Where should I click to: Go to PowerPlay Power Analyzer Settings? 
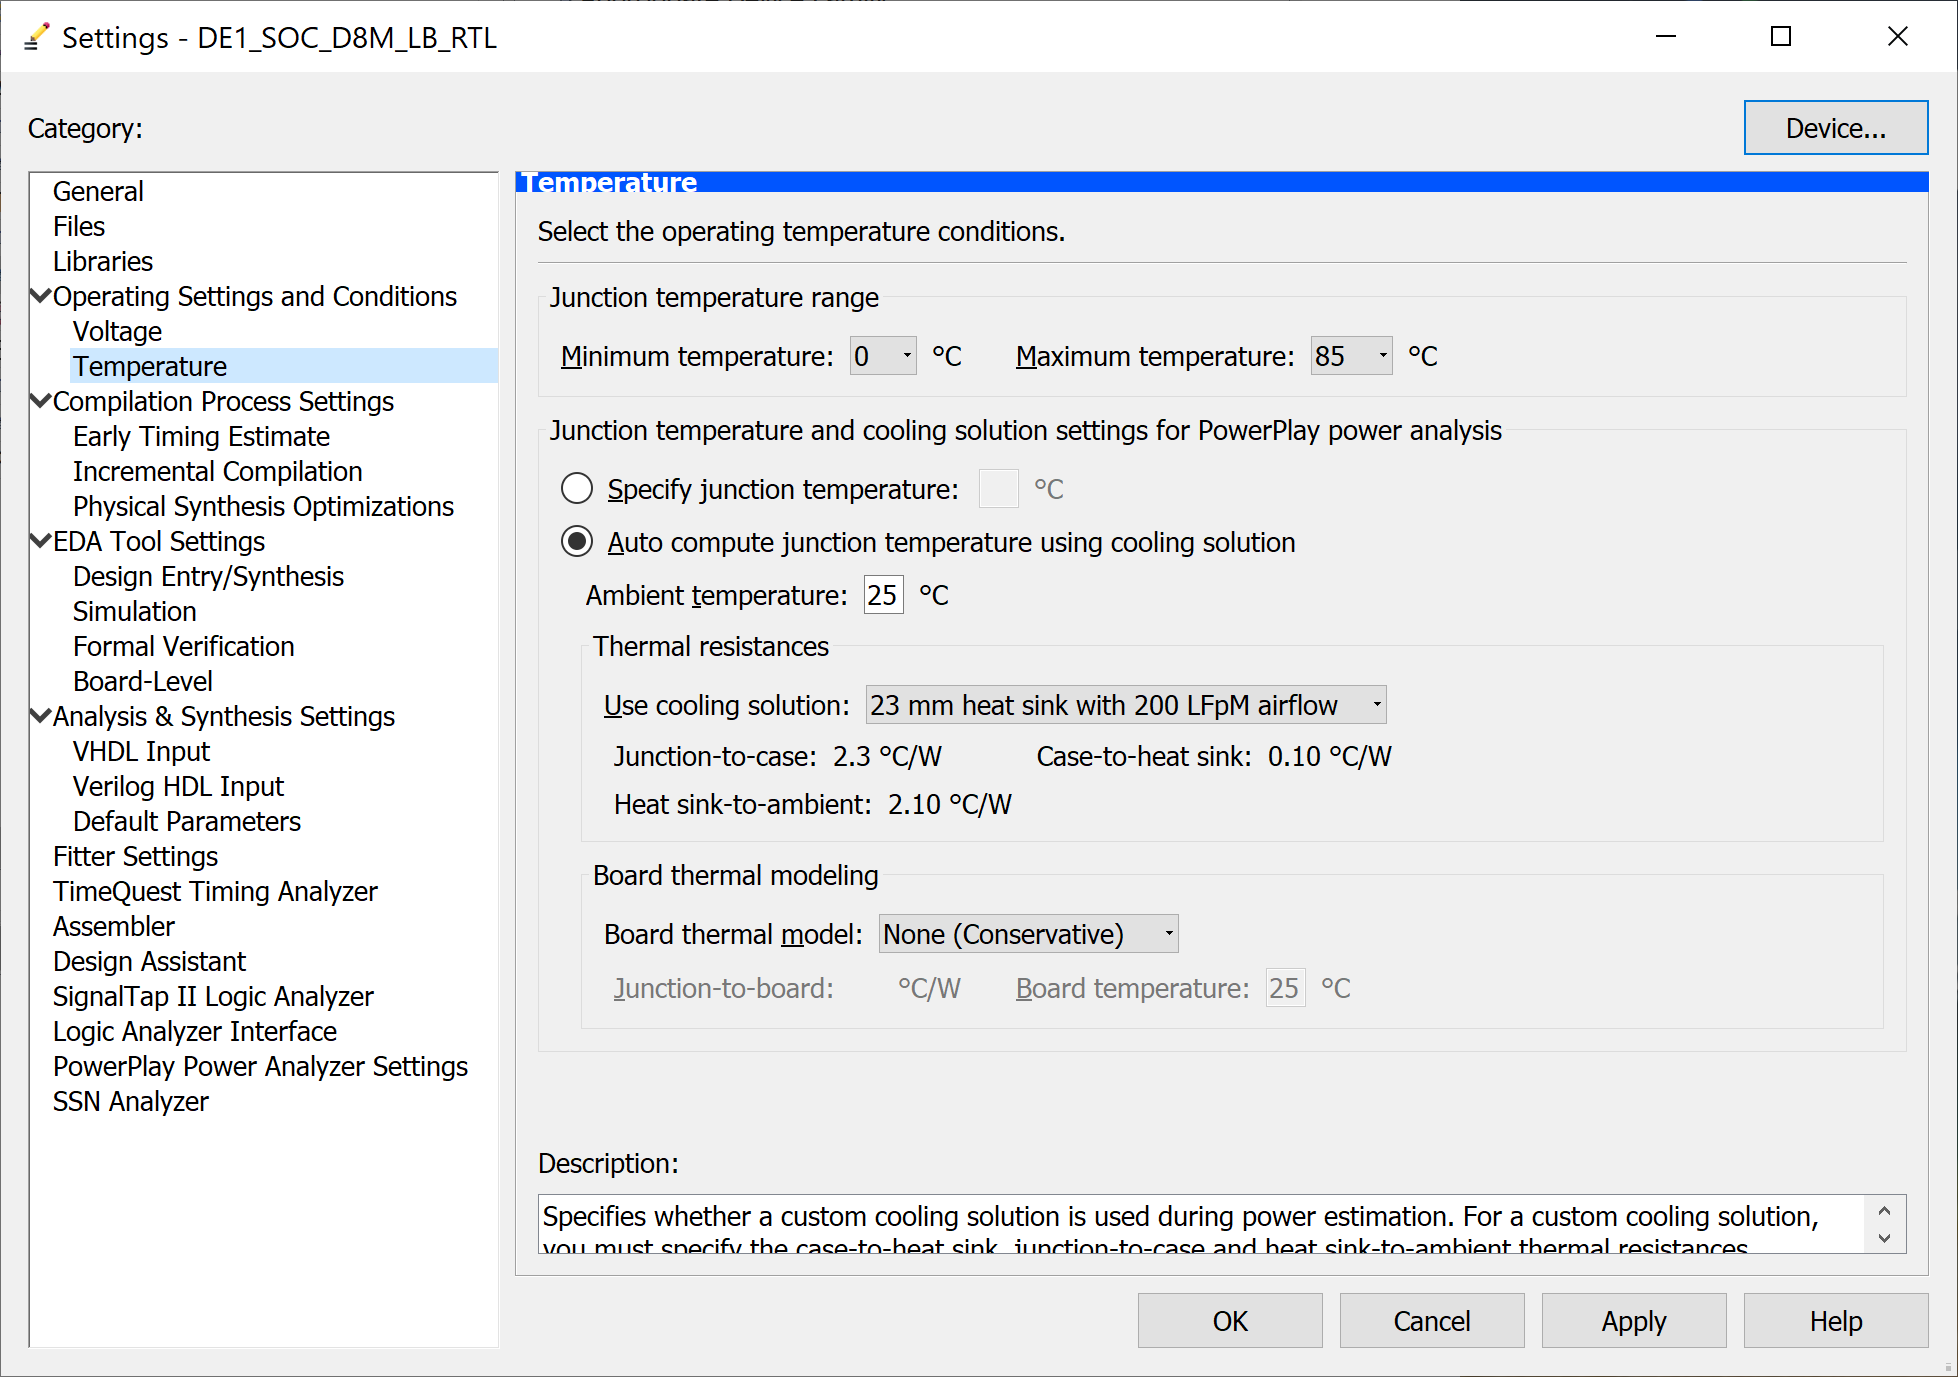click(260, 1066)
